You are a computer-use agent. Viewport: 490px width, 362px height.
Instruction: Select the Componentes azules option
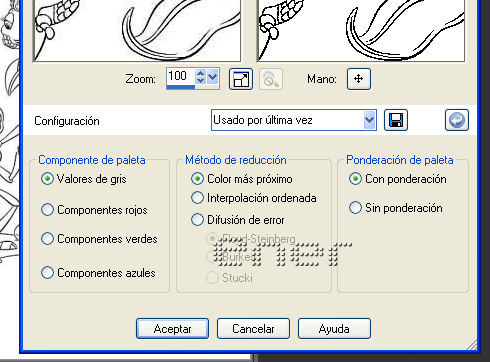coord(98,273)
